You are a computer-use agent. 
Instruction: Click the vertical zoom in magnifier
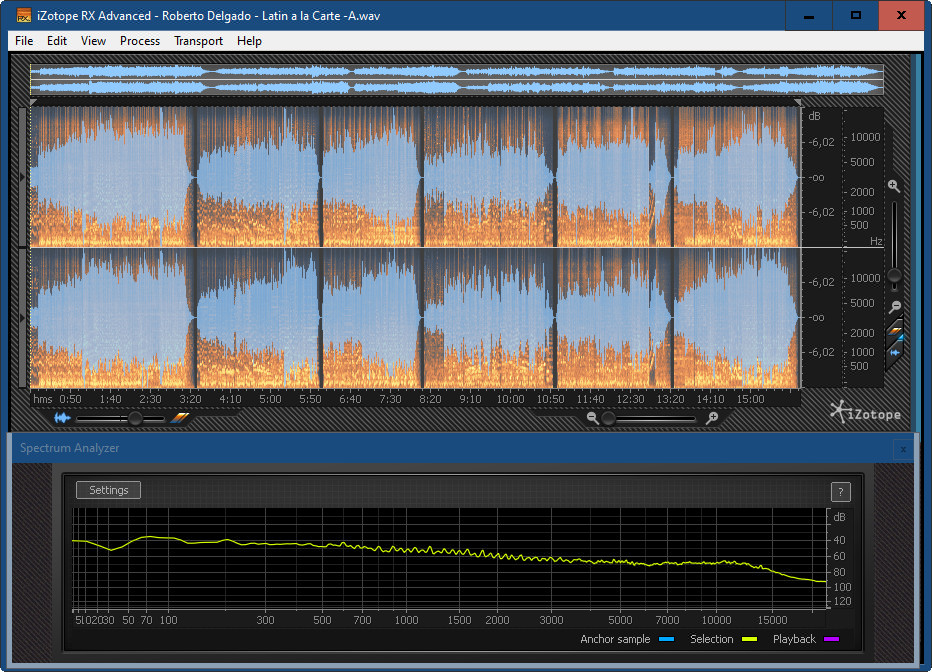coord(894,186)
